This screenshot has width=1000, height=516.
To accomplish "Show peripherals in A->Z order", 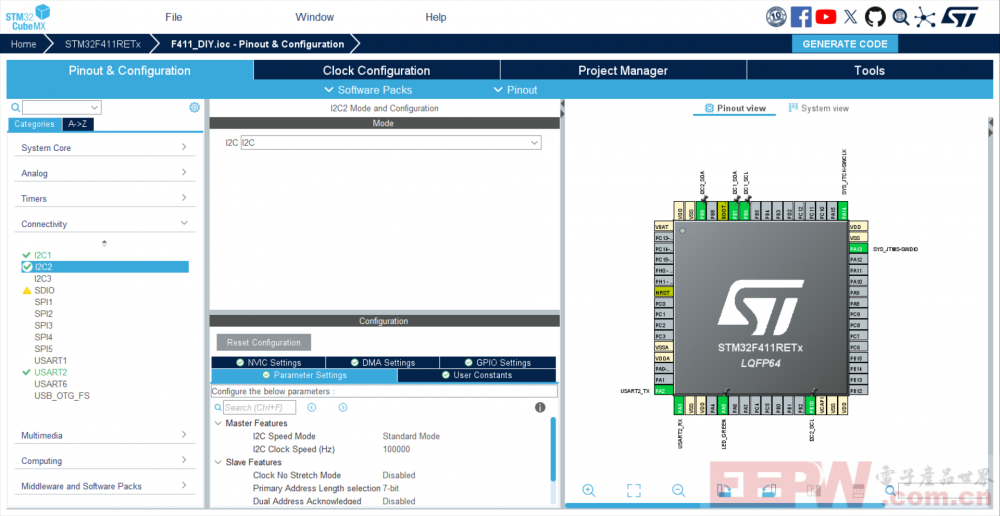I will [x=78, y=124].
